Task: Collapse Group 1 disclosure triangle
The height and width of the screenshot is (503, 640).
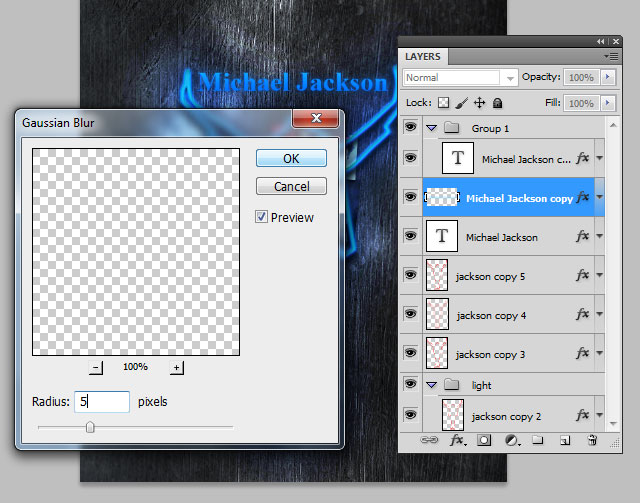Action: click(x=431, y=128)
